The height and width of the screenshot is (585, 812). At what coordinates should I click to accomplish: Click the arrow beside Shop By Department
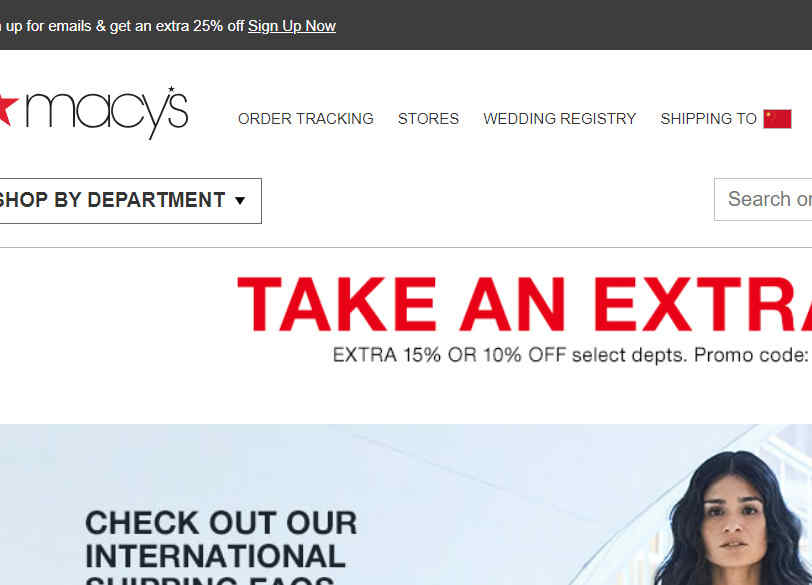240,201
